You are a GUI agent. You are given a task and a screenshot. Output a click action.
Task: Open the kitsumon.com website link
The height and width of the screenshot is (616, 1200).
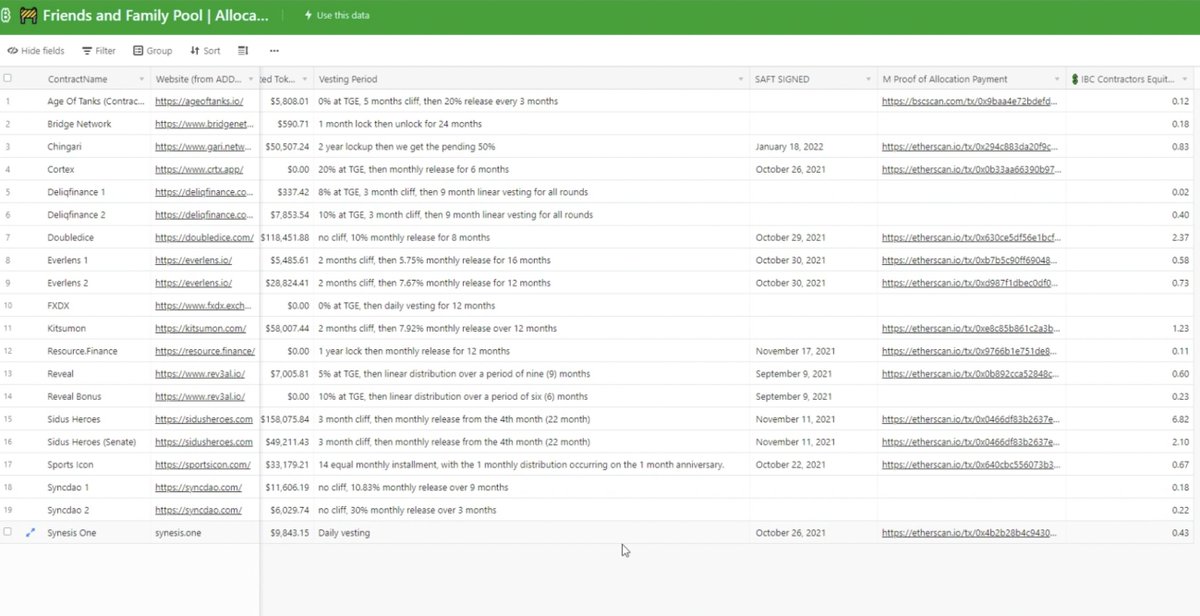tap(200, 328)
